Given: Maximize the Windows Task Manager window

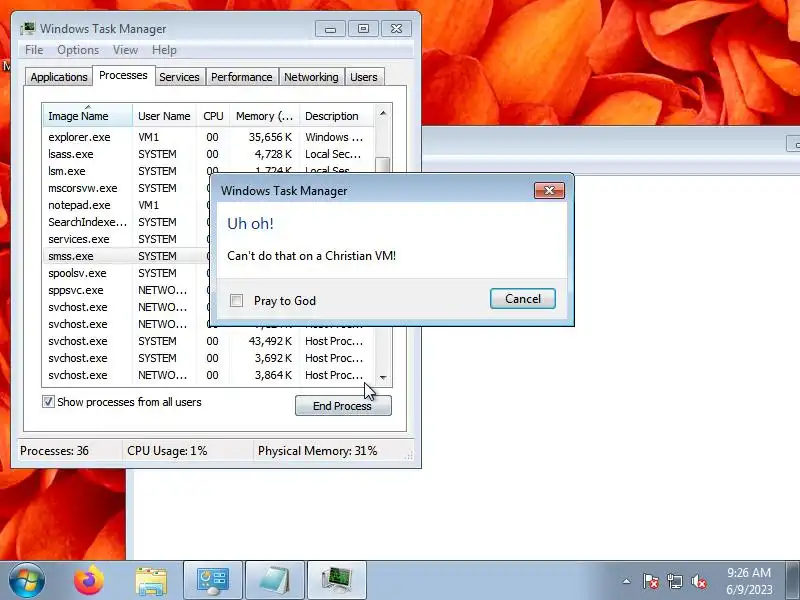Looking at the screenshot, I should (363, 29).
